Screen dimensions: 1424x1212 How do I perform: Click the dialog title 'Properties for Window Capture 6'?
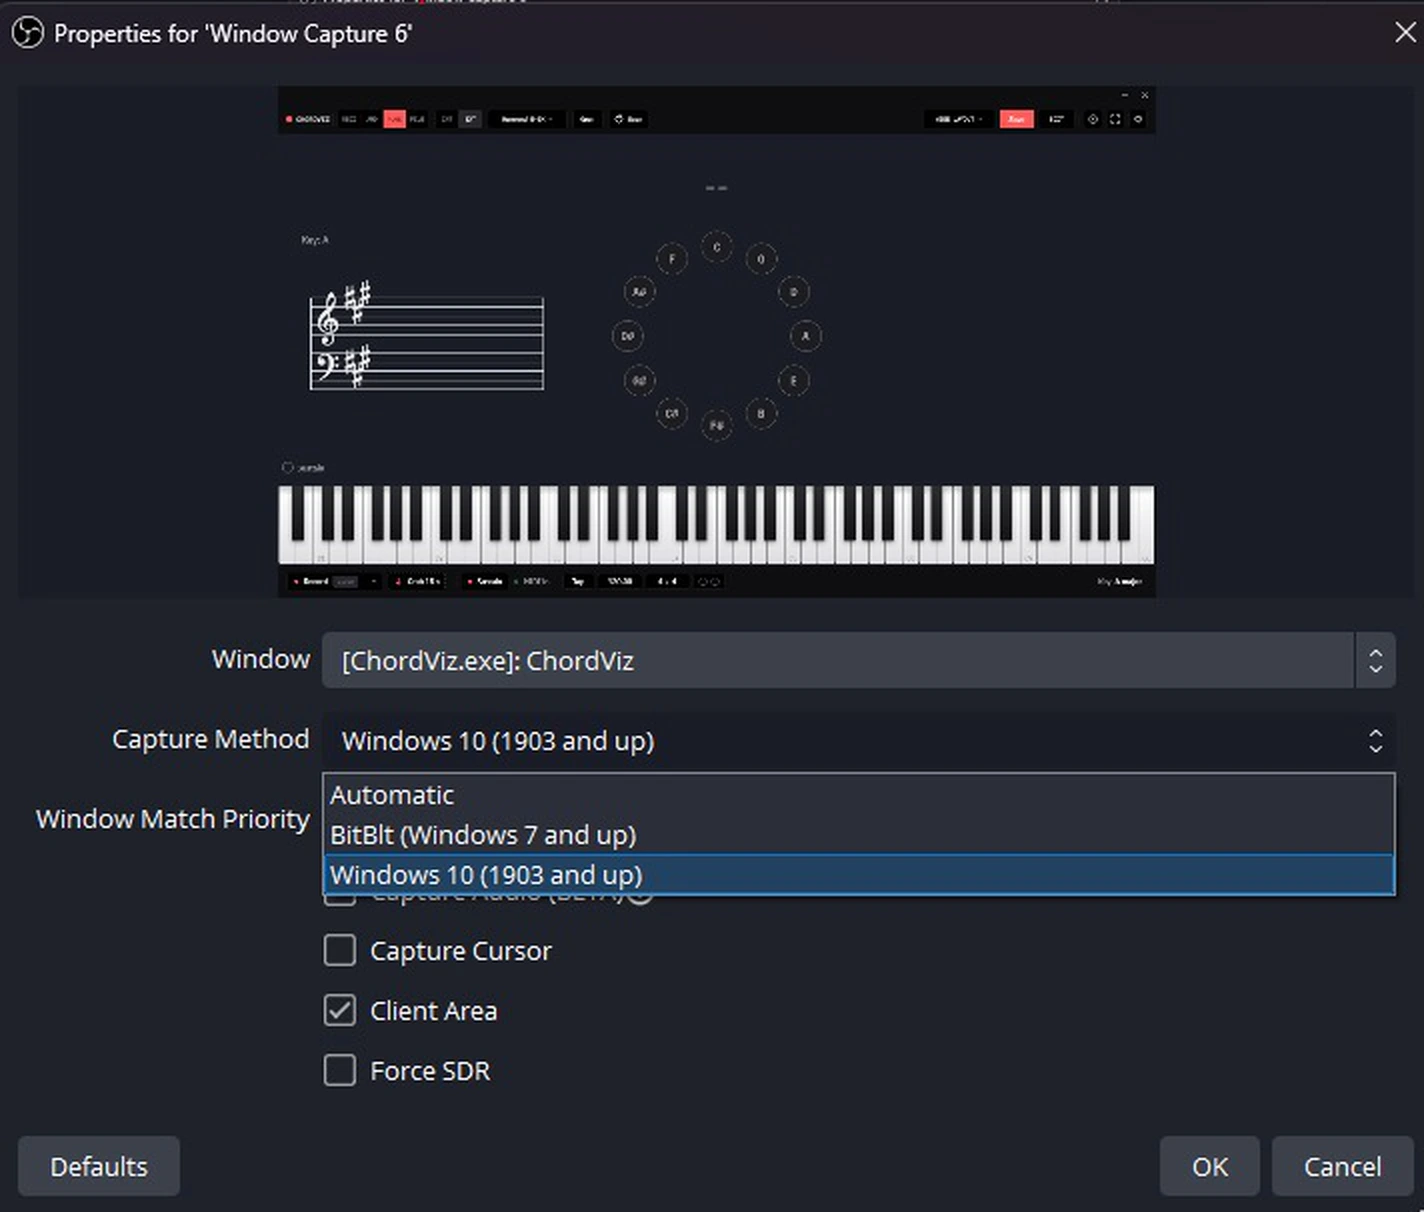click(233, 34)
